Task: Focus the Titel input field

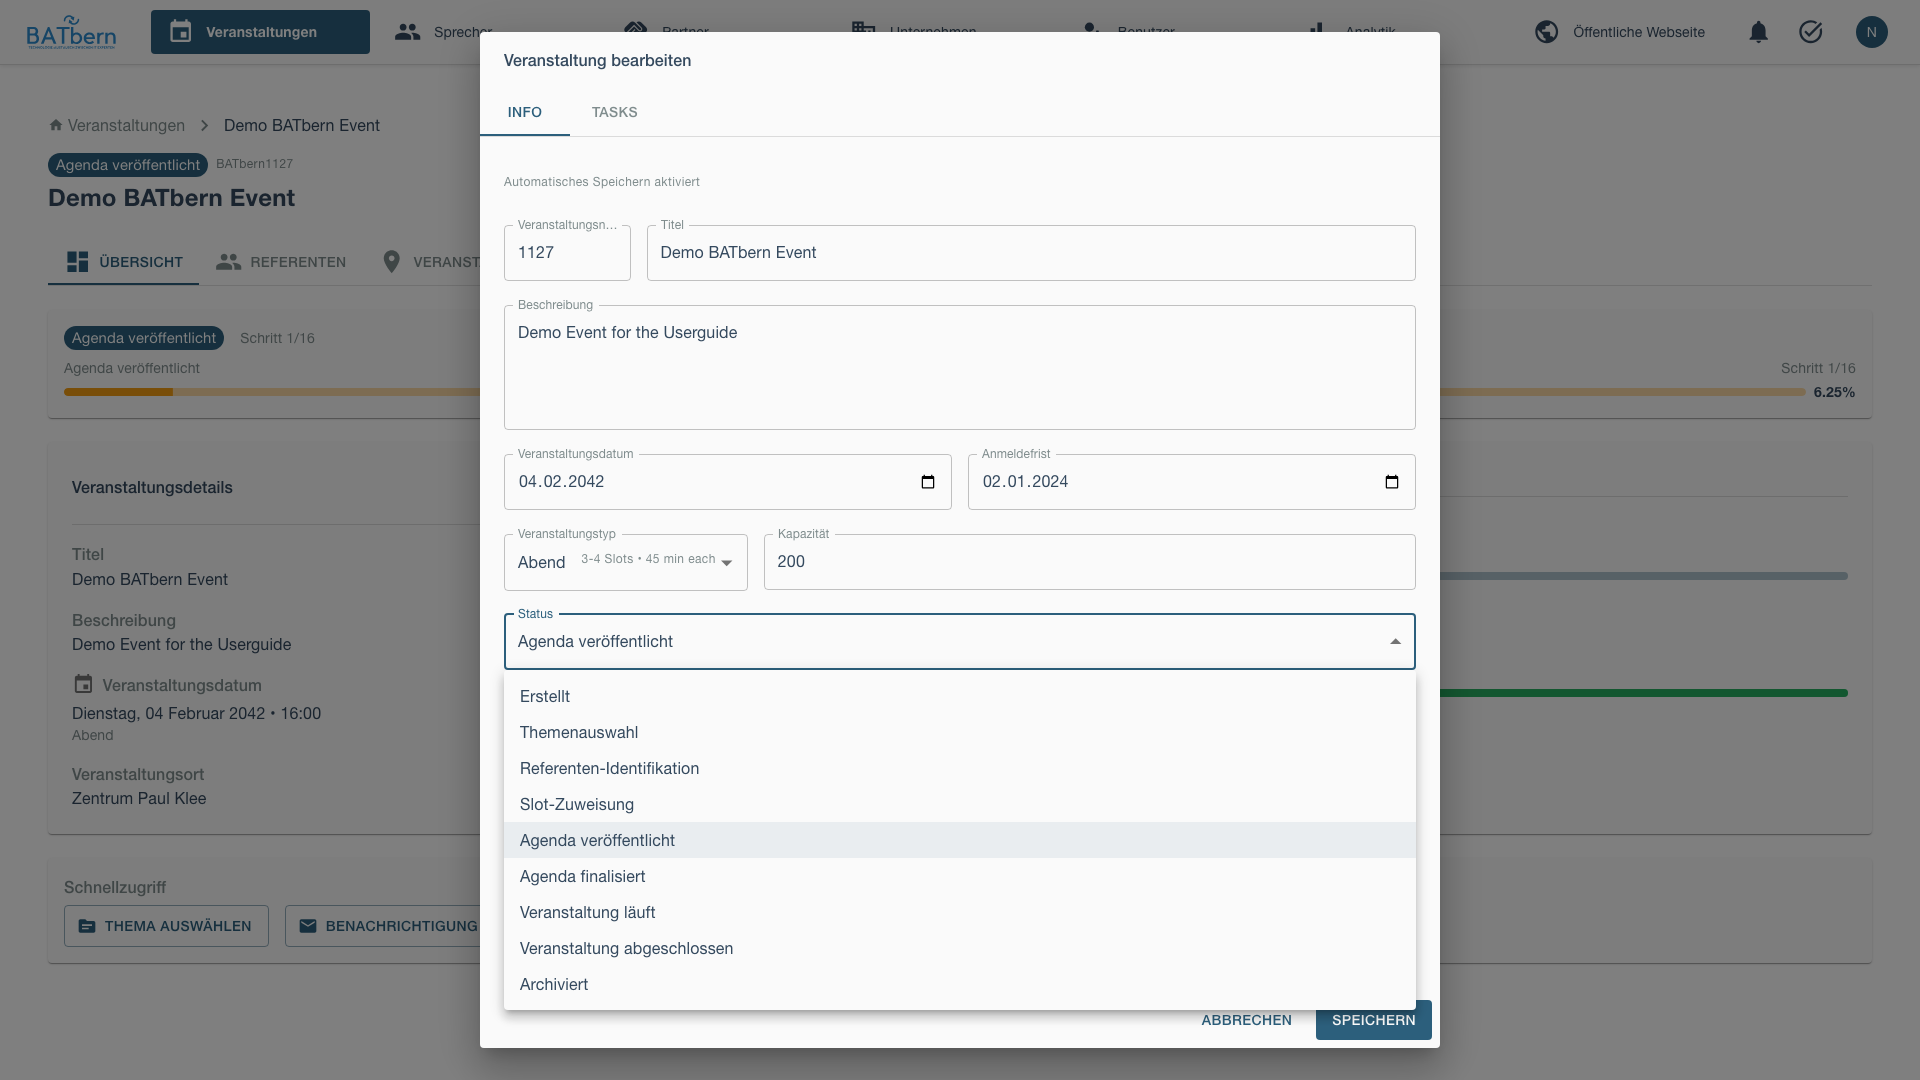Action: [x=1031, y=253]
